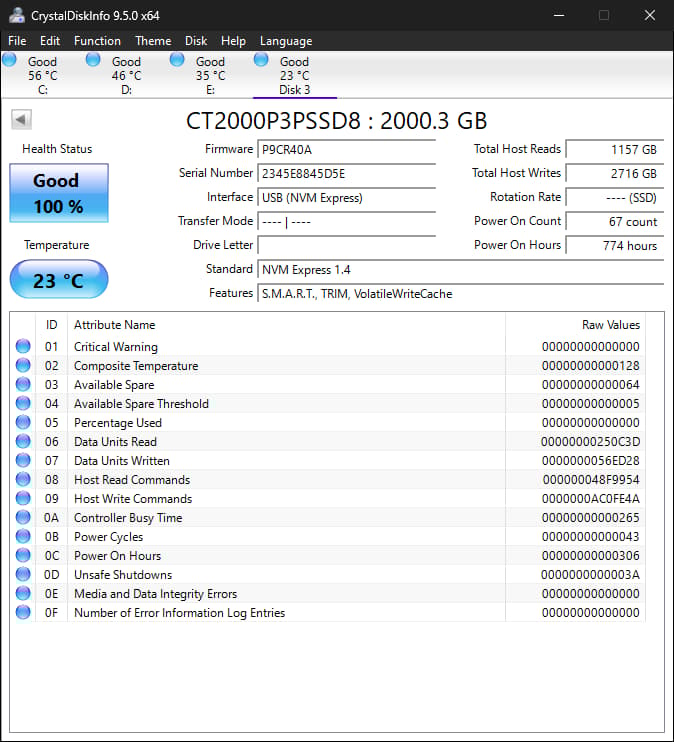Open the File menu
This screenshot has height=742, width=674.
17,41
